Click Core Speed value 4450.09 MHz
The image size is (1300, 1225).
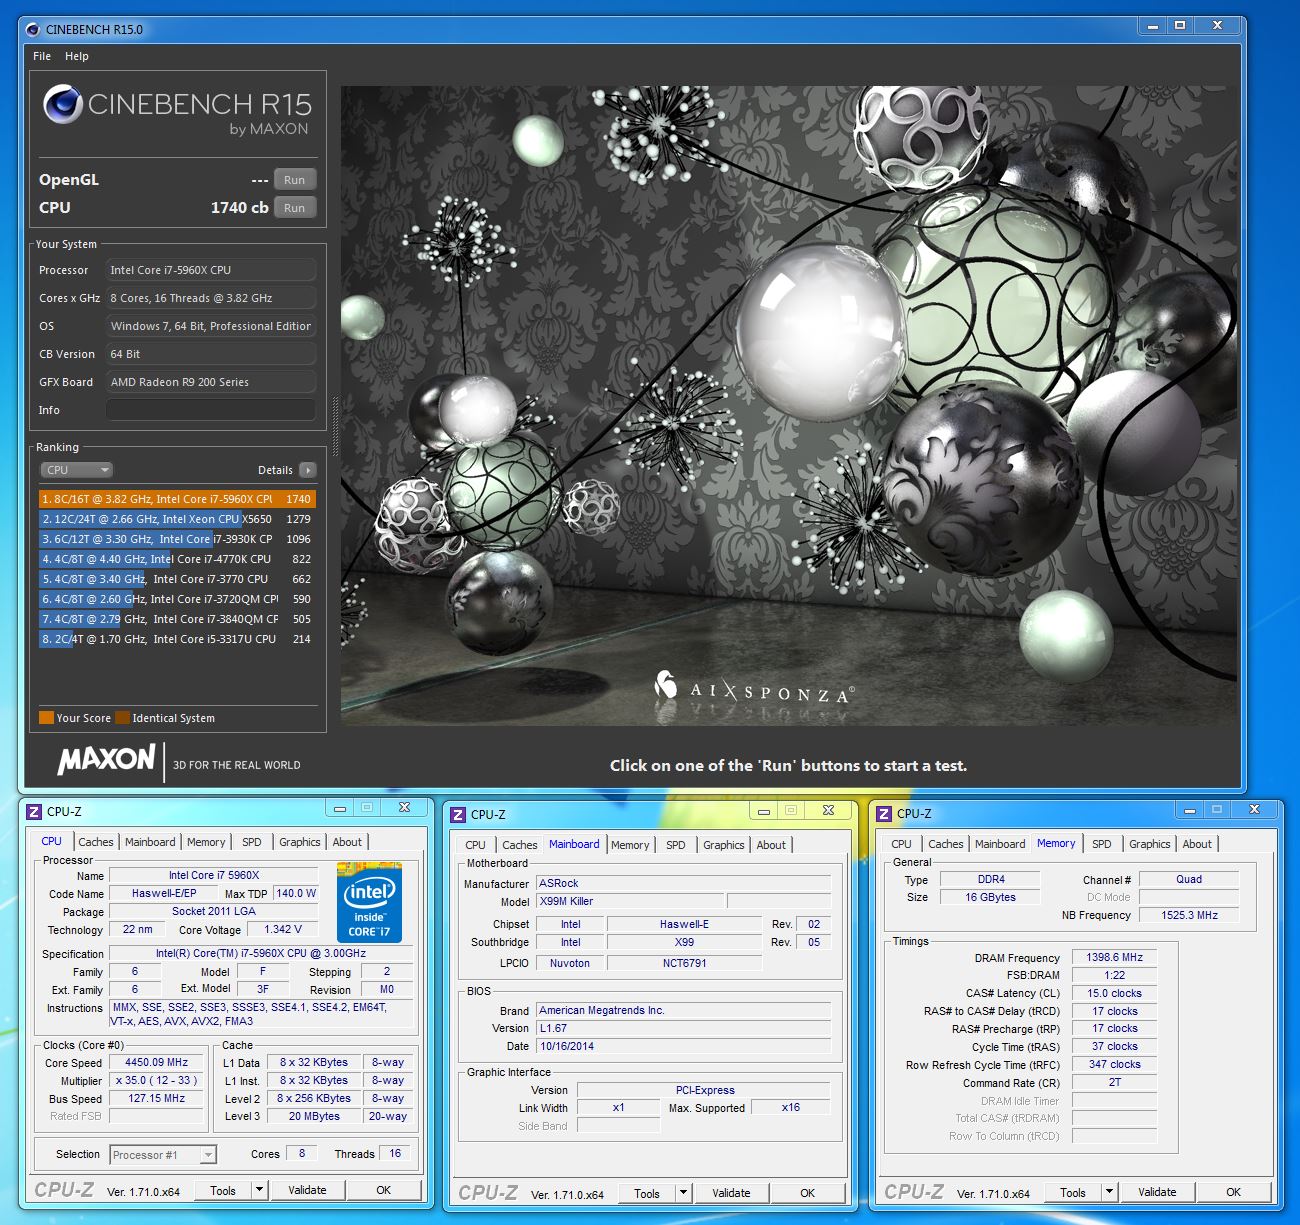click(156, 1062)
